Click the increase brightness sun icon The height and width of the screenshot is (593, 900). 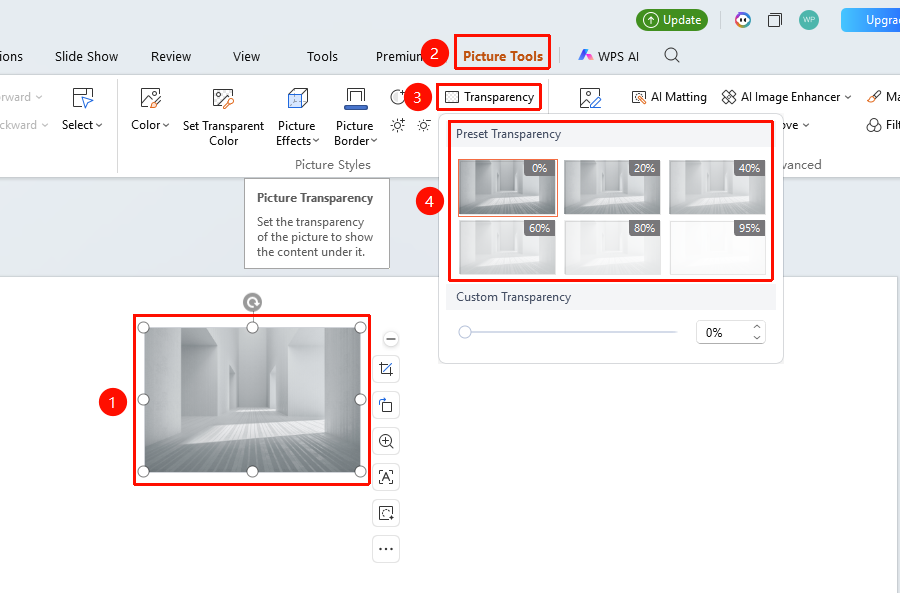[398, 125]
